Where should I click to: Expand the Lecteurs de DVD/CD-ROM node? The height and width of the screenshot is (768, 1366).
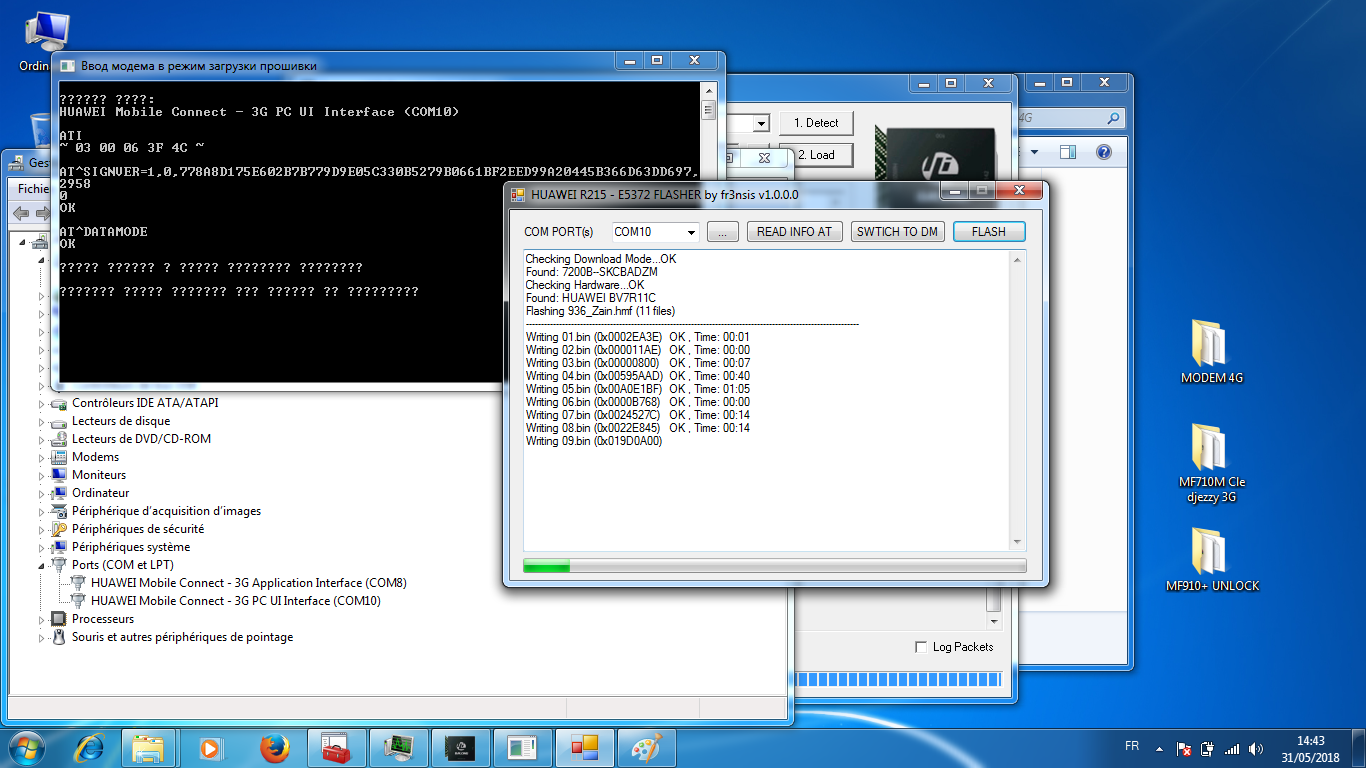pyautogui.click(x=42, y=439)
